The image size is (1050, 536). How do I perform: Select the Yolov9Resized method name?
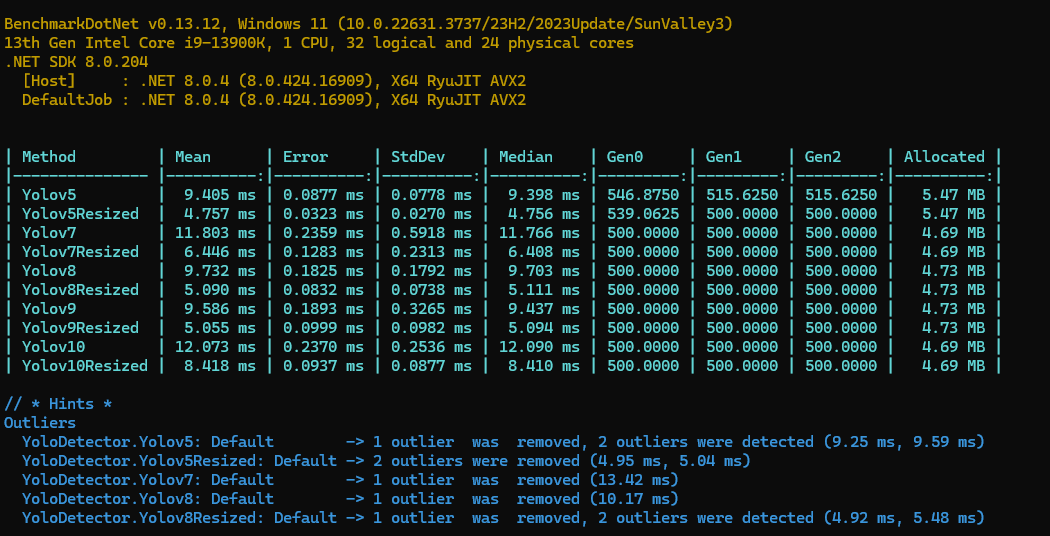80,328
